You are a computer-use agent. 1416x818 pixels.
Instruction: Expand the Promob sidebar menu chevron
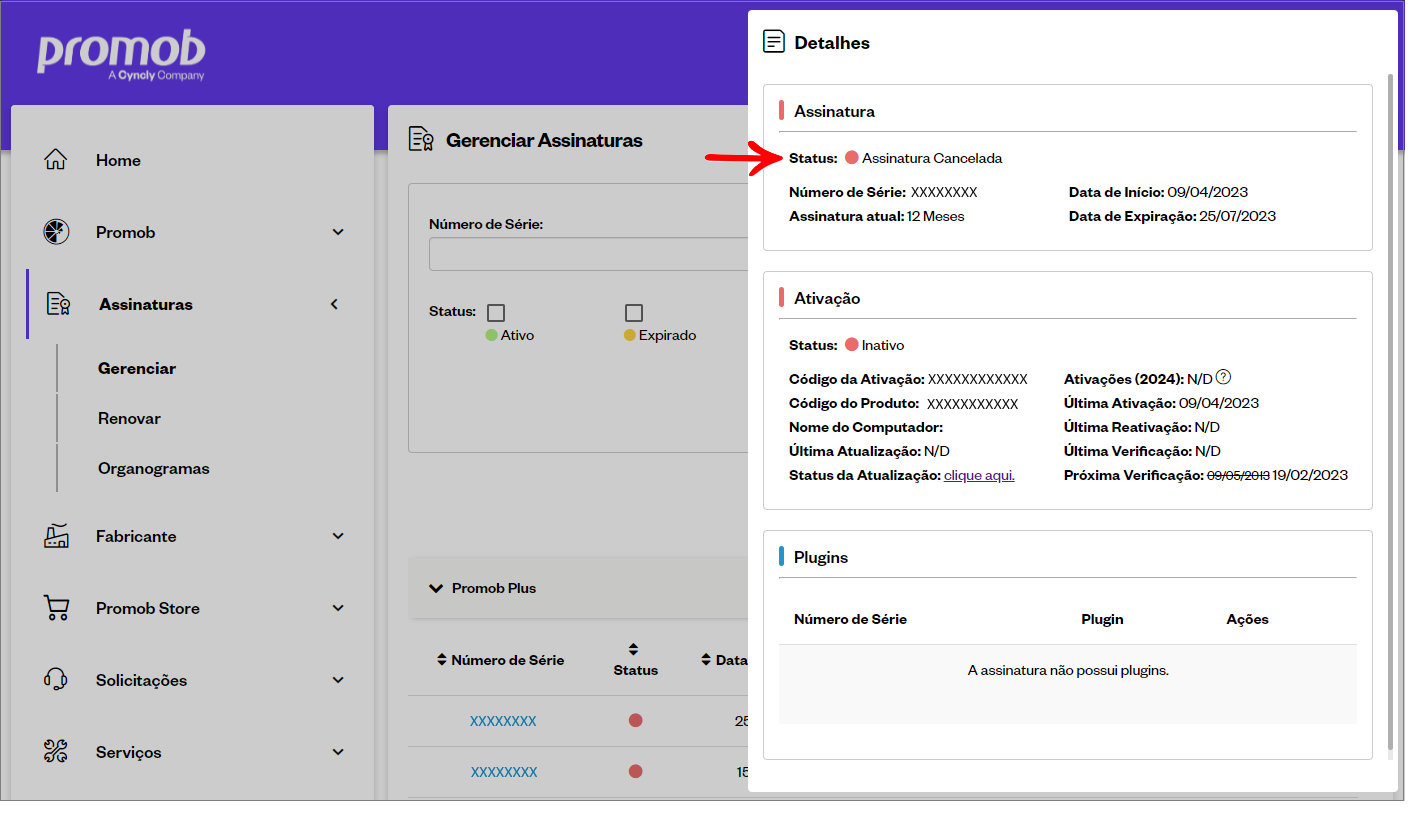click(338, 232)
